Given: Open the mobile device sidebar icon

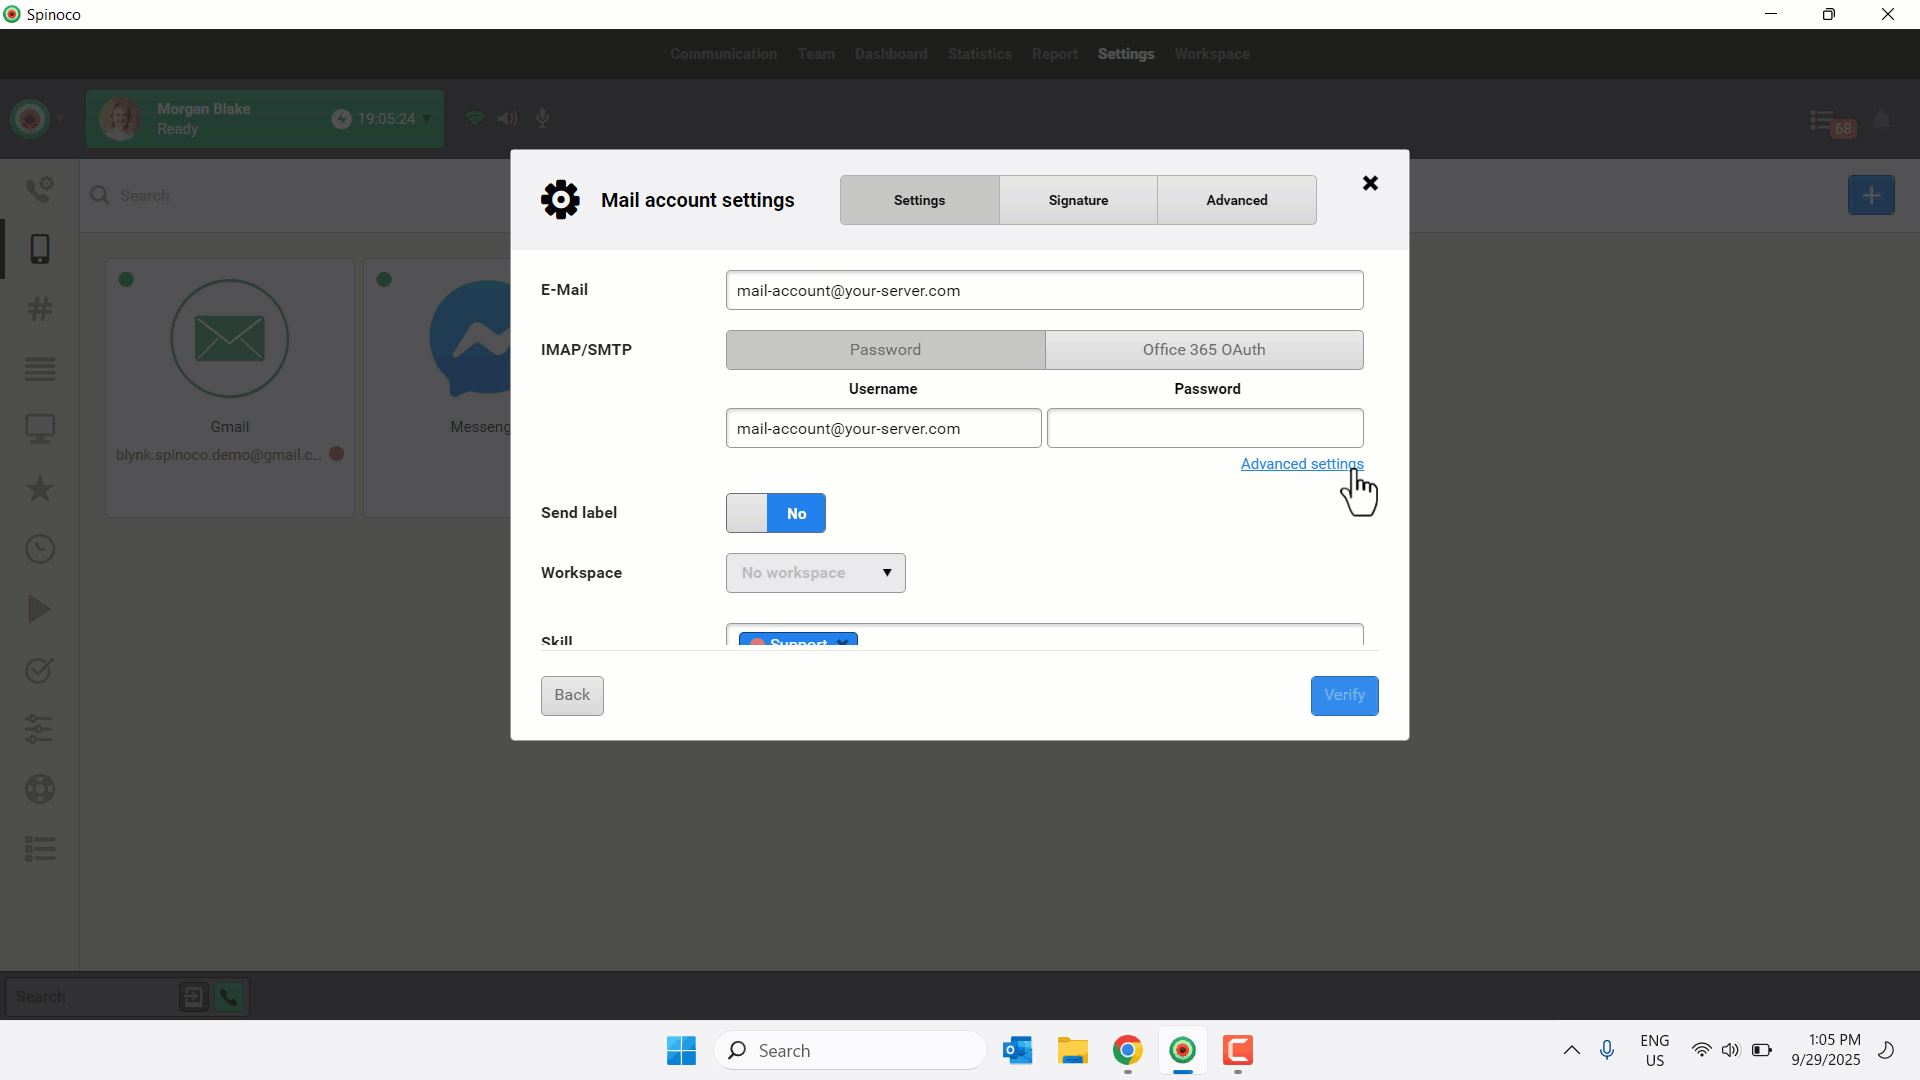Looking at the screenshot, I should pos(40,249).
